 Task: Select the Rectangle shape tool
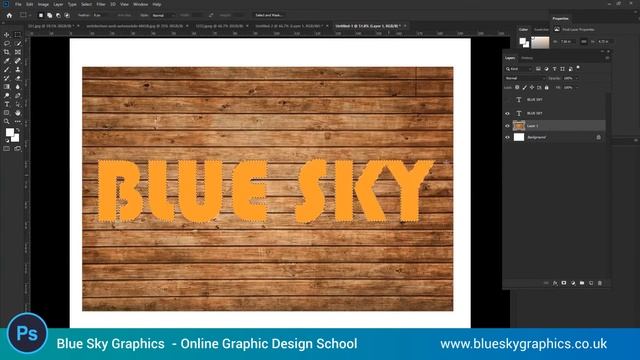click(7, 113)
